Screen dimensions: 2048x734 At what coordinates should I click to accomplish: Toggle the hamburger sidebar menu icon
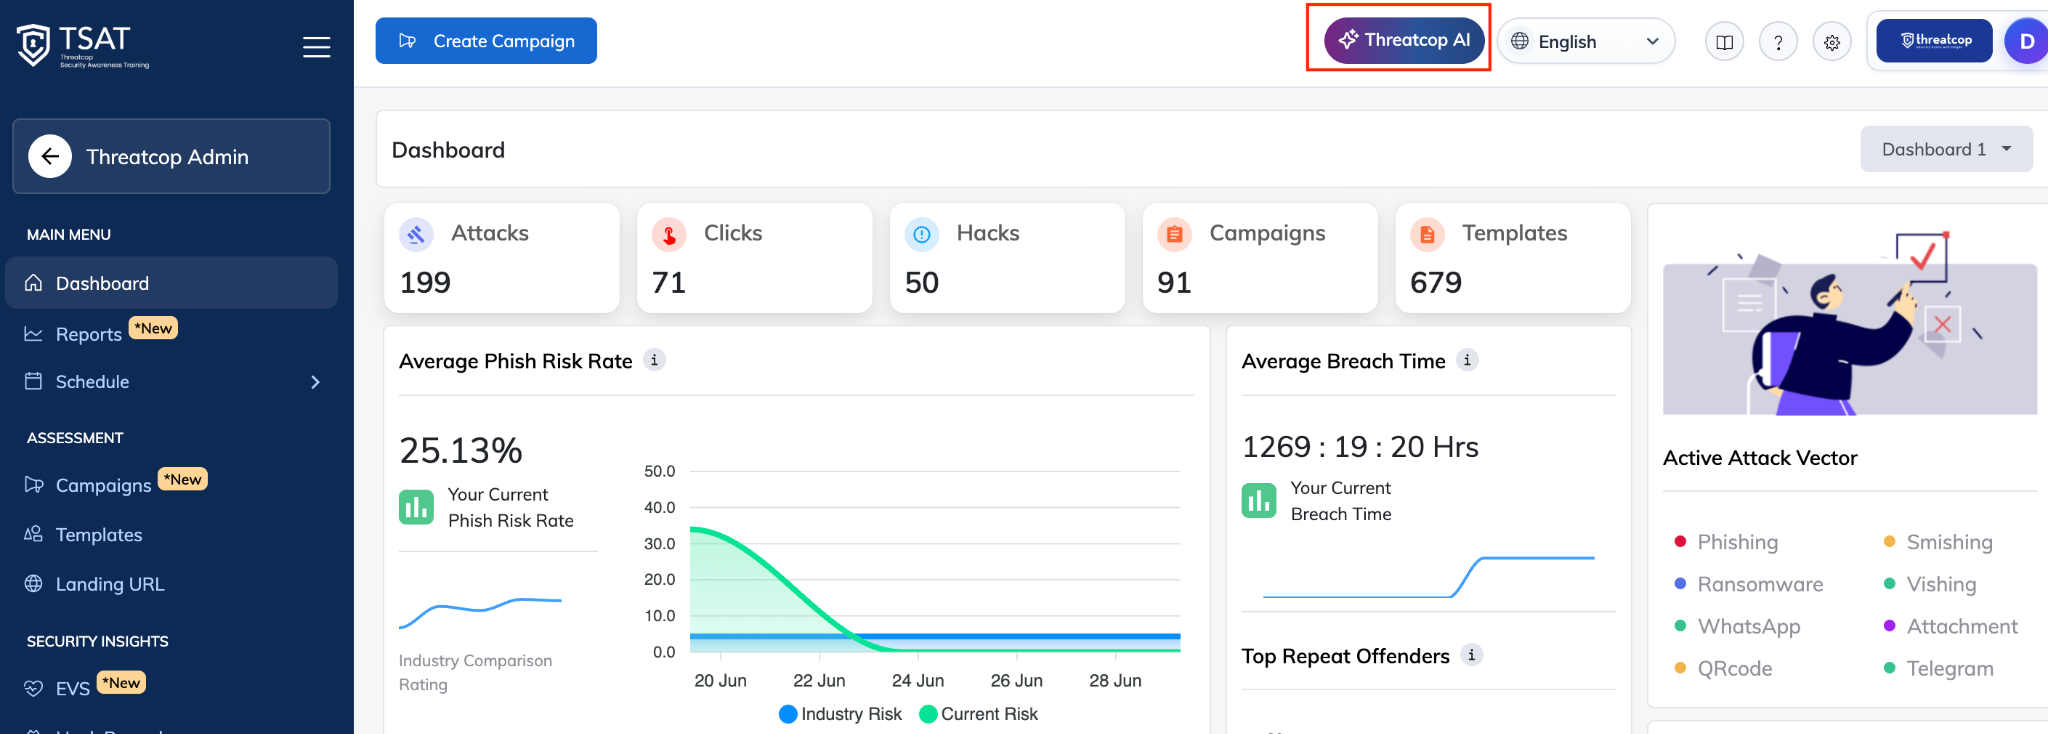[x=316, y=47]
